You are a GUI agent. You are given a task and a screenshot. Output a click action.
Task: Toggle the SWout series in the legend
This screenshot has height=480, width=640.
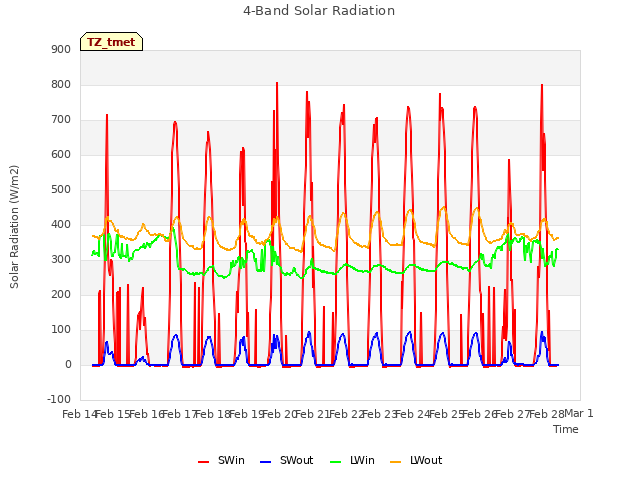[287, 460]
